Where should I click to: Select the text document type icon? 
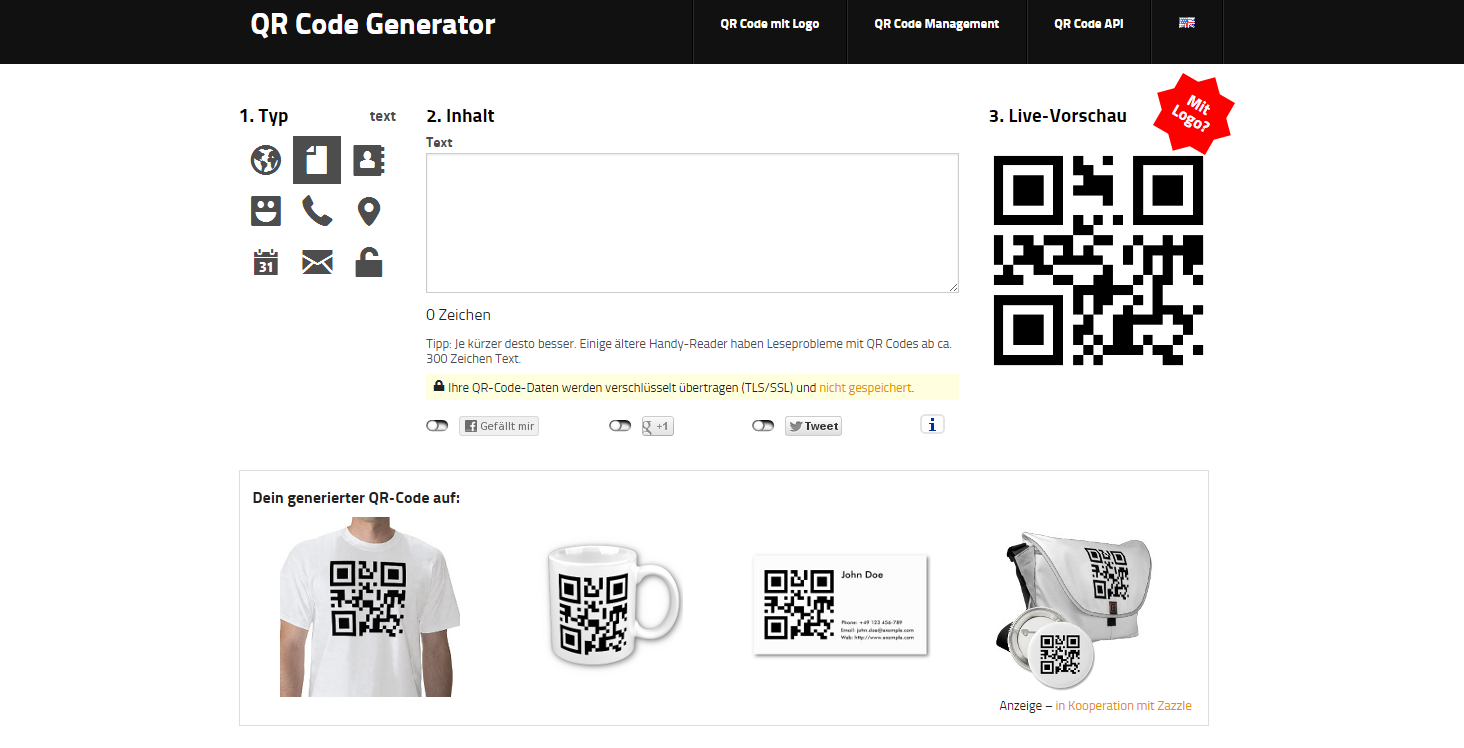[317, 160]
